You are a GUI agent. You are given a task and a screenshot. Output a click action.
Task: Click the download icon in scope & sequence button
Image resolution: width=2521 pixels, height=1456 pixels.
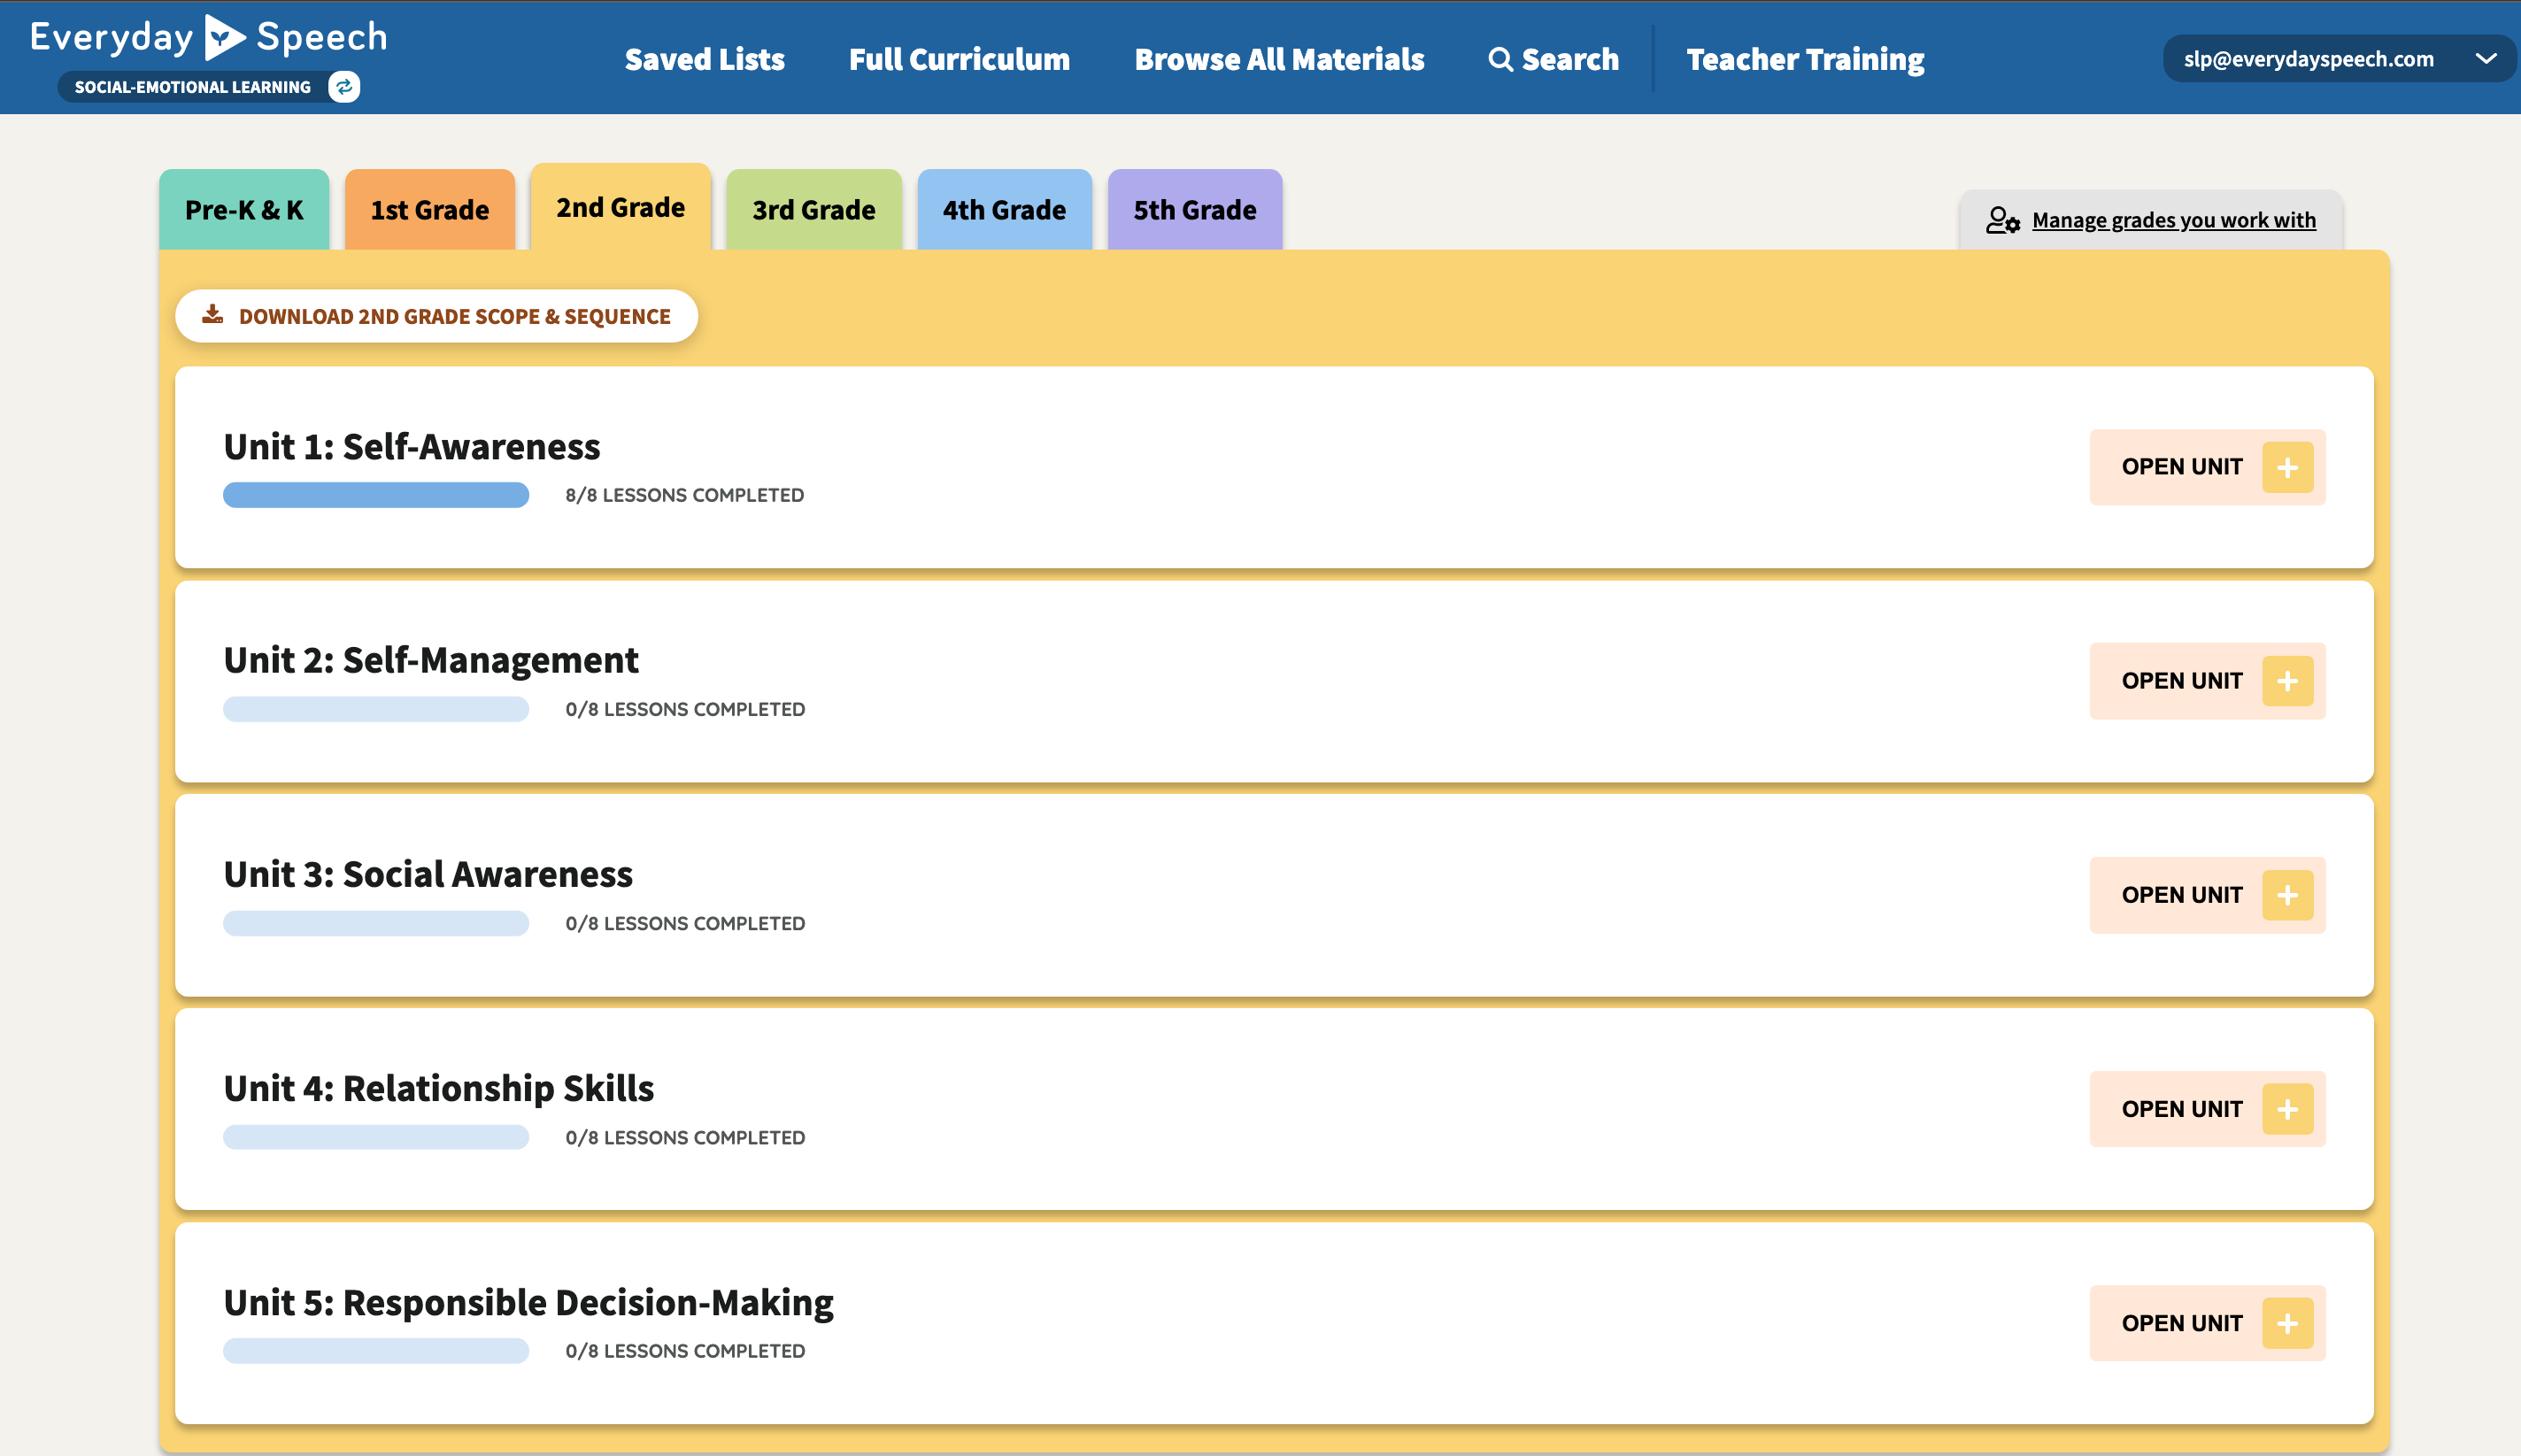pos(213,315)
